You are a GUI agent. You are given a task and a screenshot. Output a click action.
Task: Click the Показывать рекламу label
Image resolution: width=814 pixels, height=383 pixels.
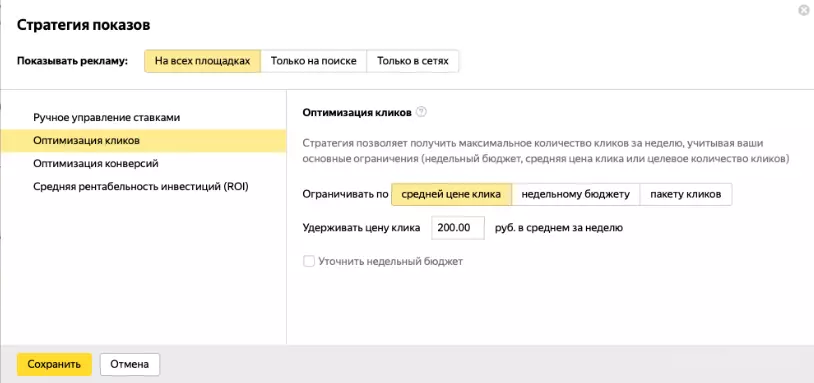click(x=72, y=61)
